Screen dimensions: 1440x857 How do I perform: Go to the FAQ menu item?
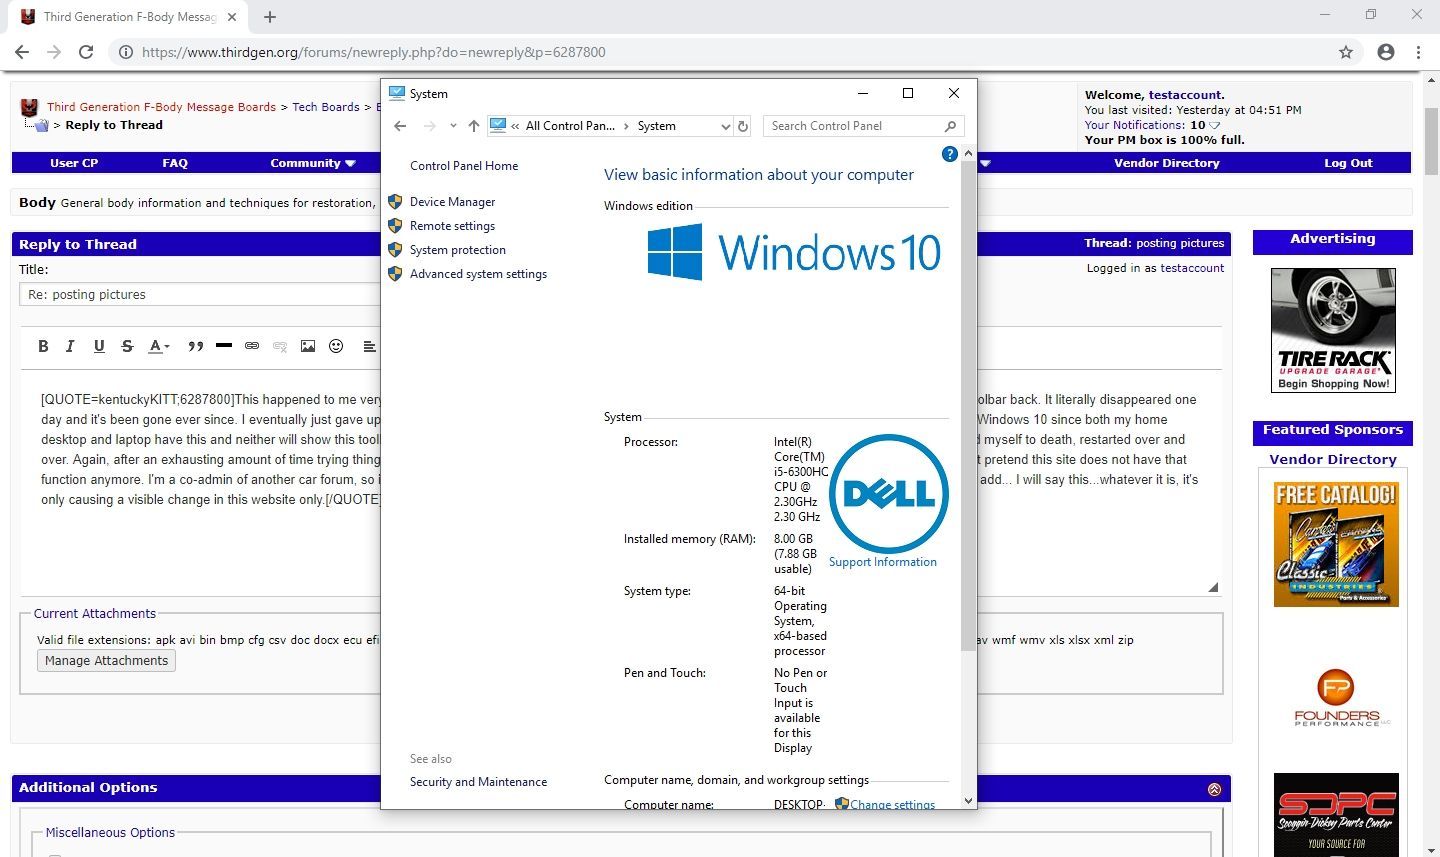175,163
